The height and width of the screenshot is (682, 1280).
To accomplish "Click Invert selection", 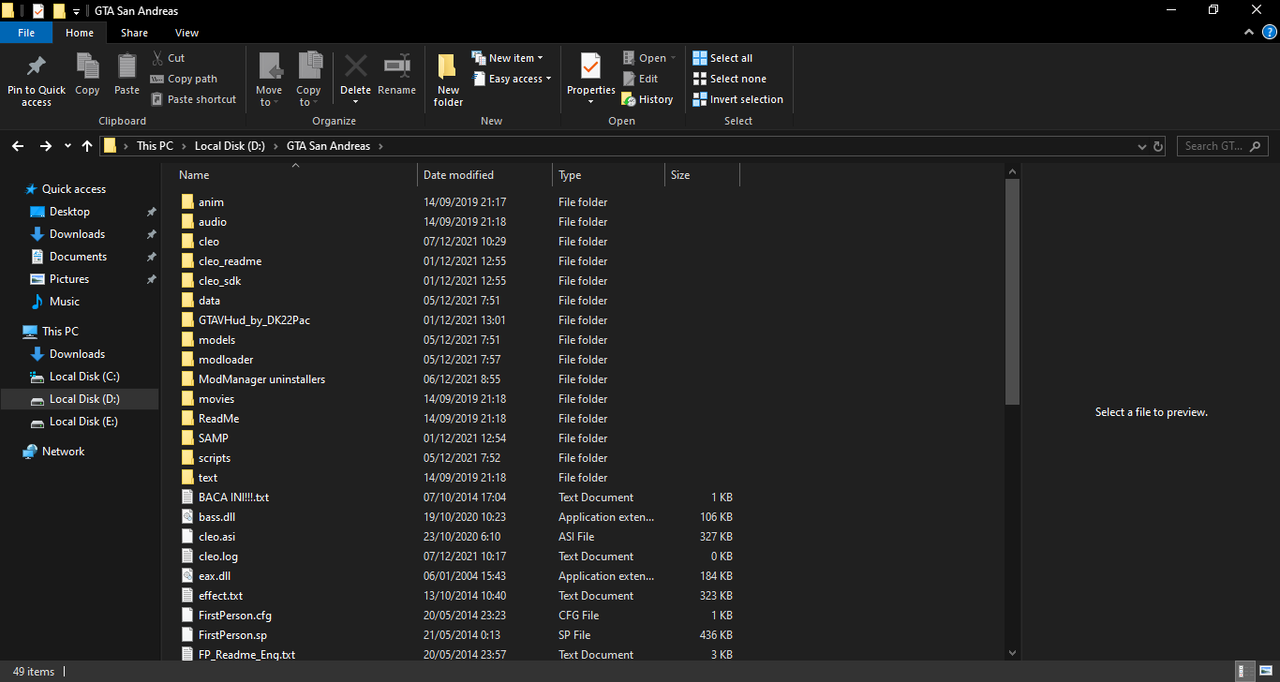I will [x=738, y=99].
